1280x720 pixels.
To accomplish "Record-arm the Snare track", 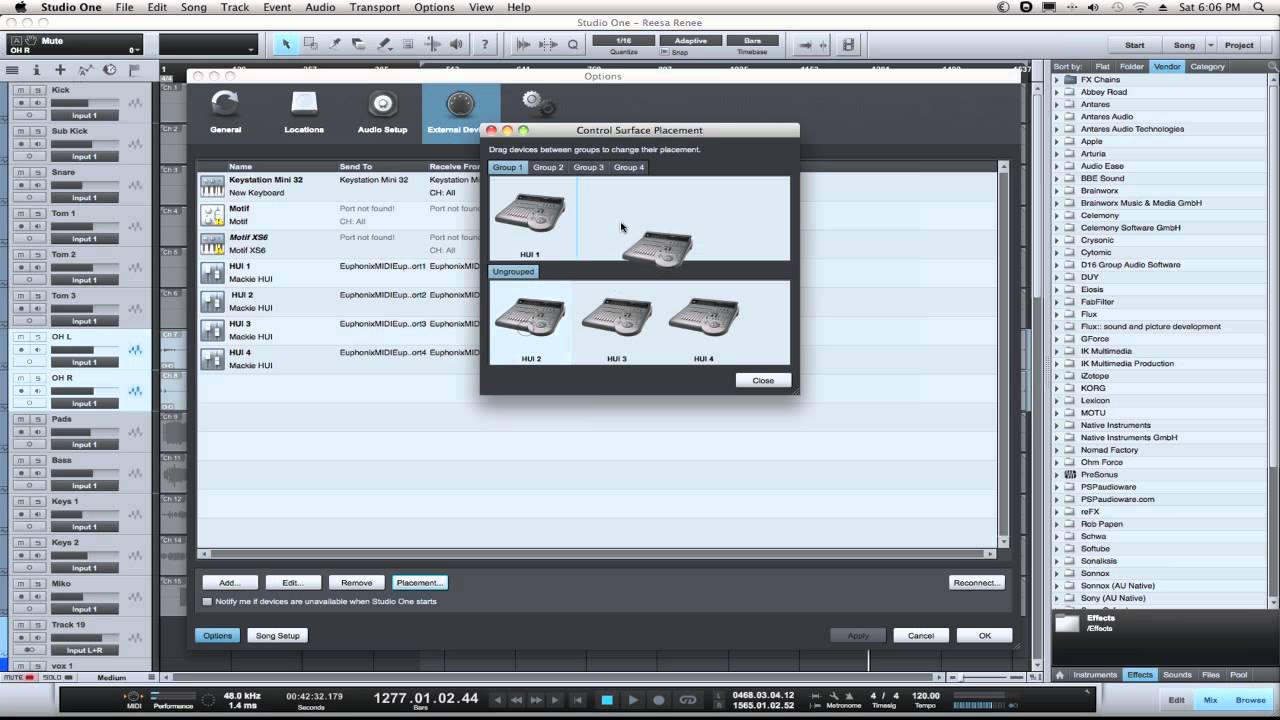I will point(21,184).
